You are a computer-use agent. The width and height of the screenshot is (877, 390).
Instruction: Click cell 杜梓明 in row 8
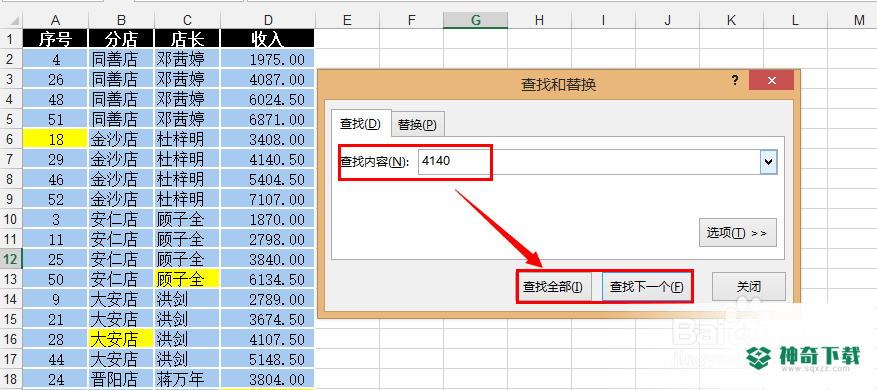point(187,180)
